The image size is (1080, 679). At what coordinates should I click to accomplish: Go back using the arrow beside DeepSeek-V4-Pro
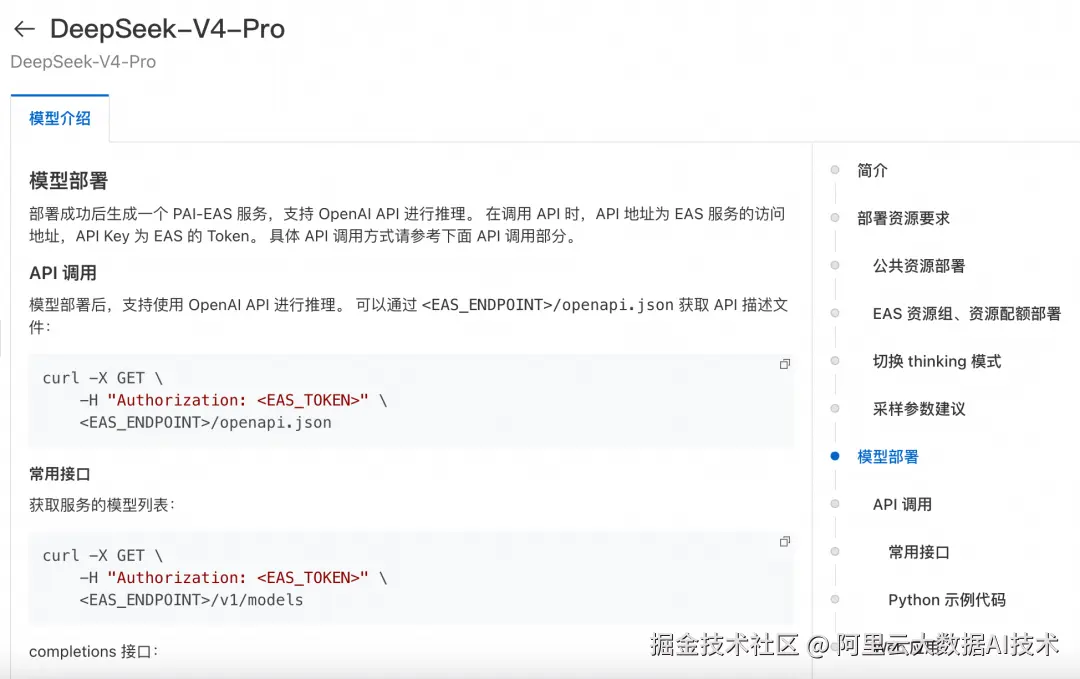(x=24, y=29)
